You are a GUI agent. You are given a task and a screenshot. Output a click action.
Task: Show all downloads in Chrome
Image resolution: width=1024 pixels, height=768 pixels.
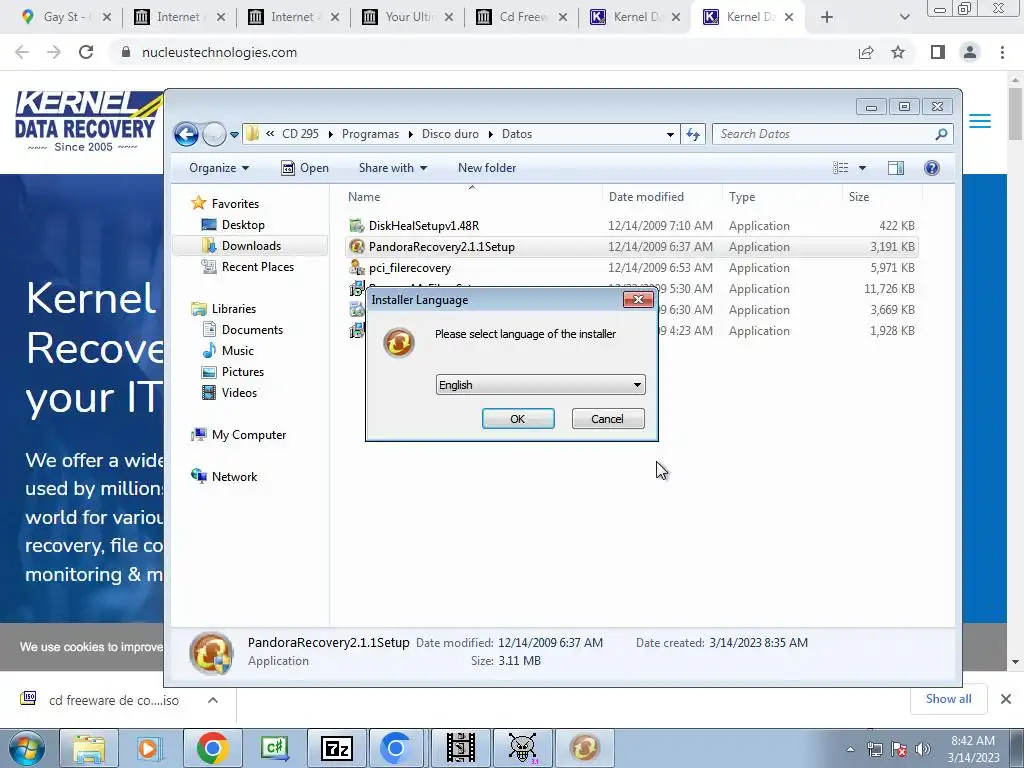[x=948, y=699]
